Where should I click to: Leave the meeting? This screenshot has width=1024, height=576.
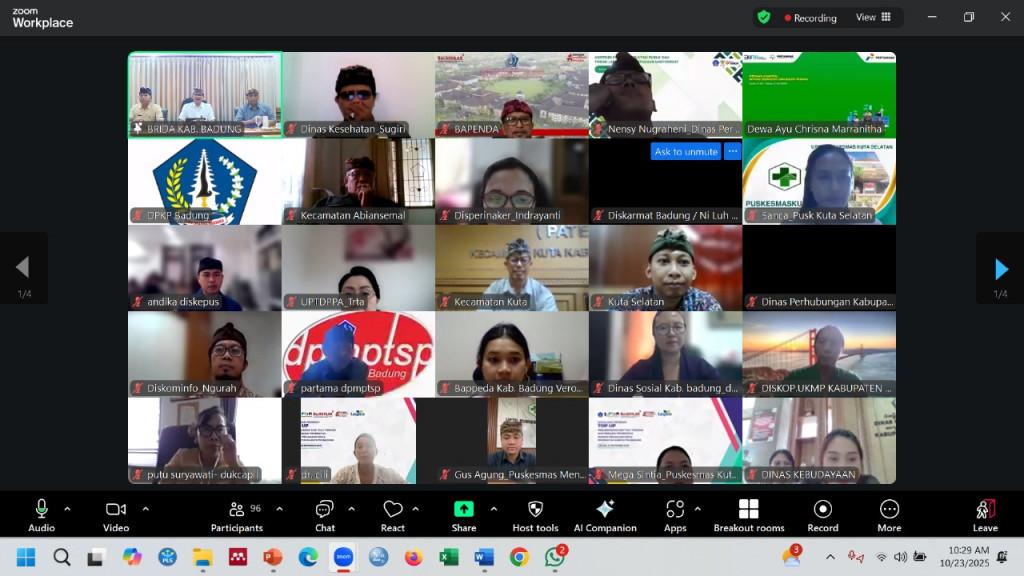[985, 515]
